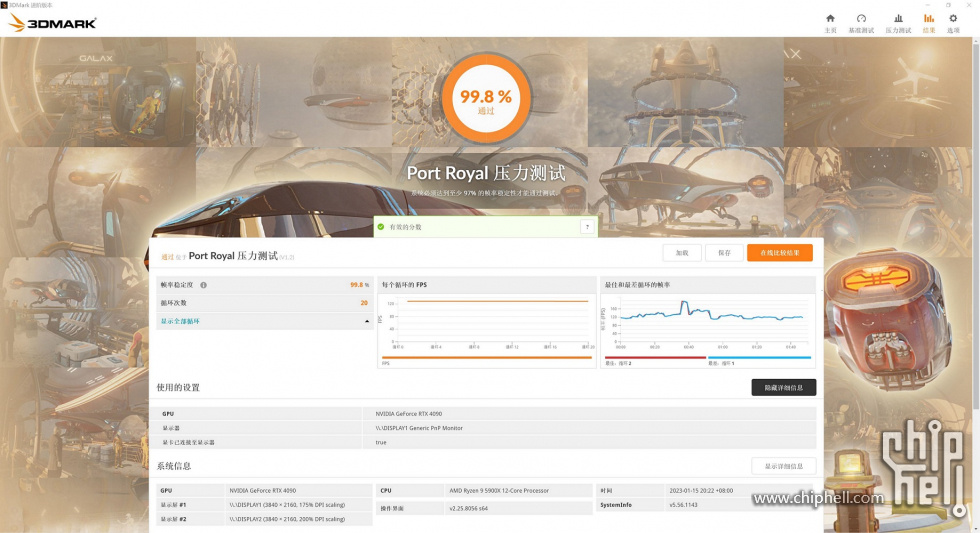Toggle the blue 循环 1 legend bar
Viewport: 980px width, 533px height.
pyautogui.click(x=759, y=358)
